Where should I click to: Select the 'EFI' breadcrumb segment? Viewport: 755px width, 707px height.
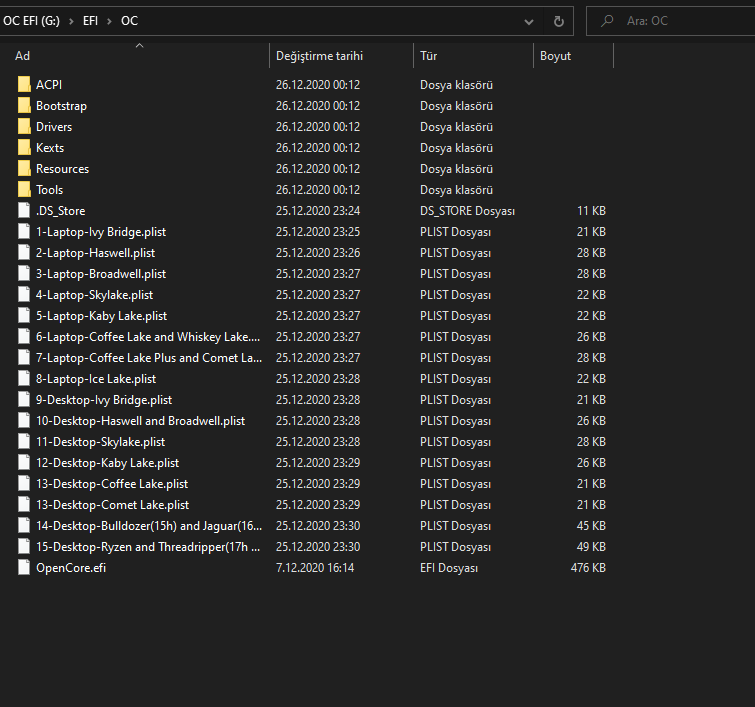tap(91, 21)
